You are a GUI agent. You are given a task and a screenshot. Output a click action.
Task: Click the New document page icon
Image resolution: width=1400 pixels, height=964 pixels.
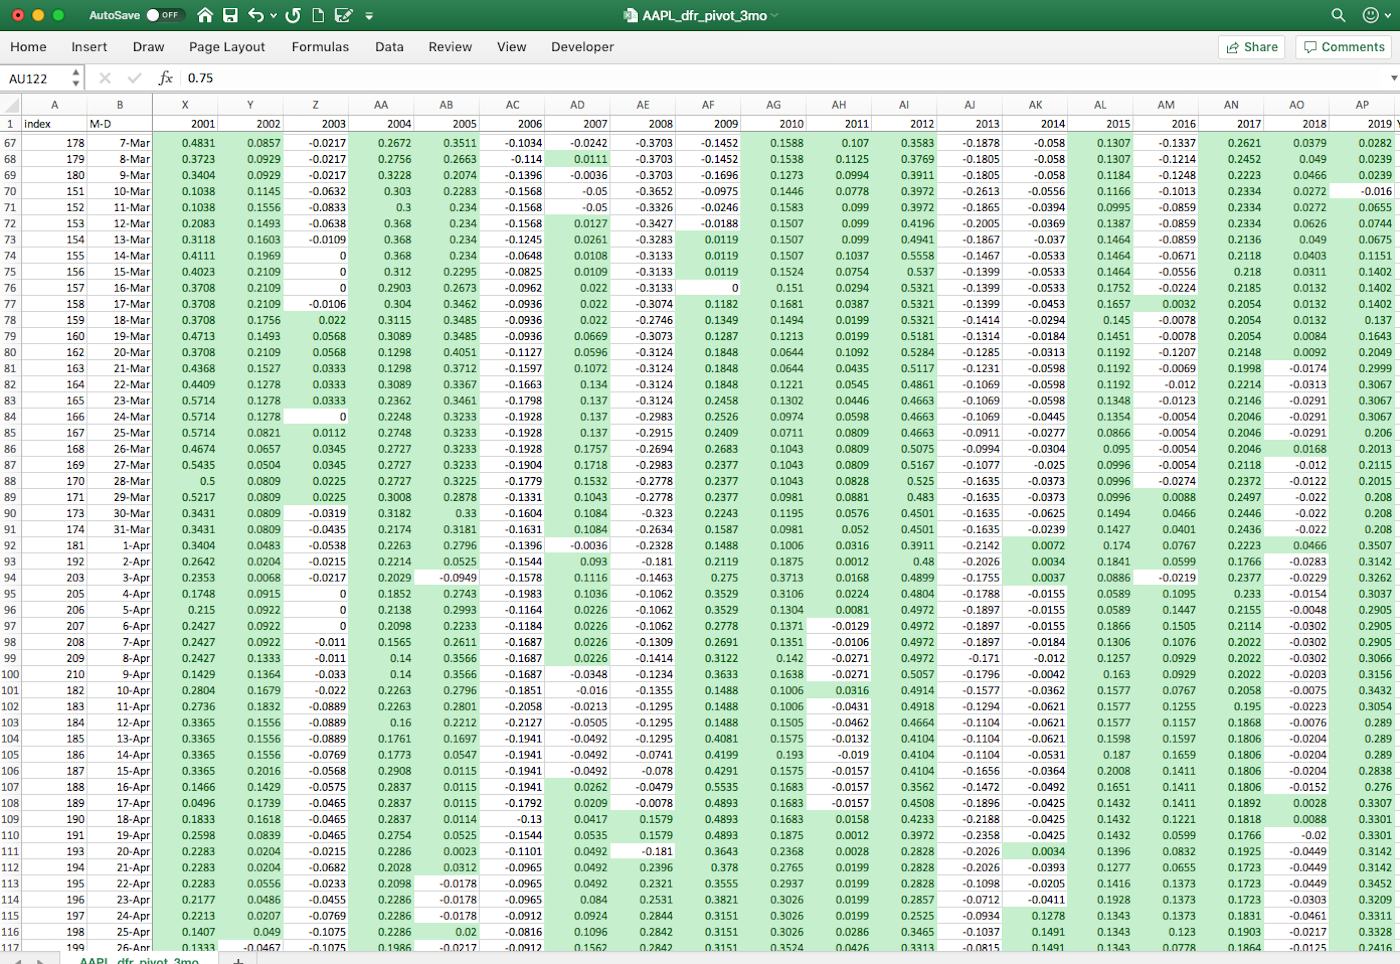pyautogui.click(x=318, y=15)
